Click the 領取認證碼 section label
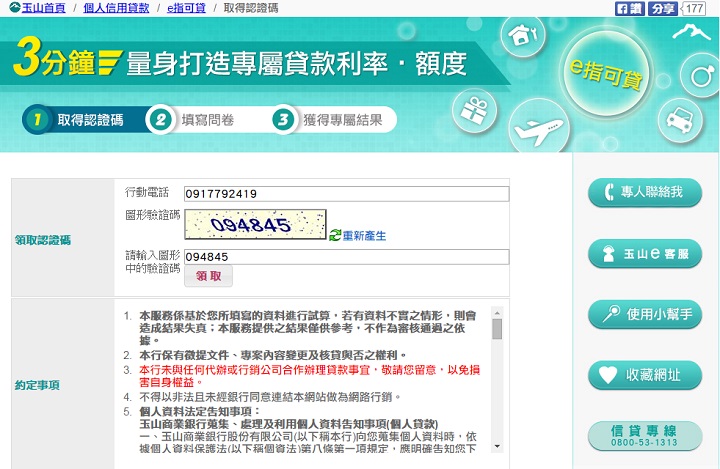The height and width of the screenshot is (469, 720). click(x=43, y=240)
